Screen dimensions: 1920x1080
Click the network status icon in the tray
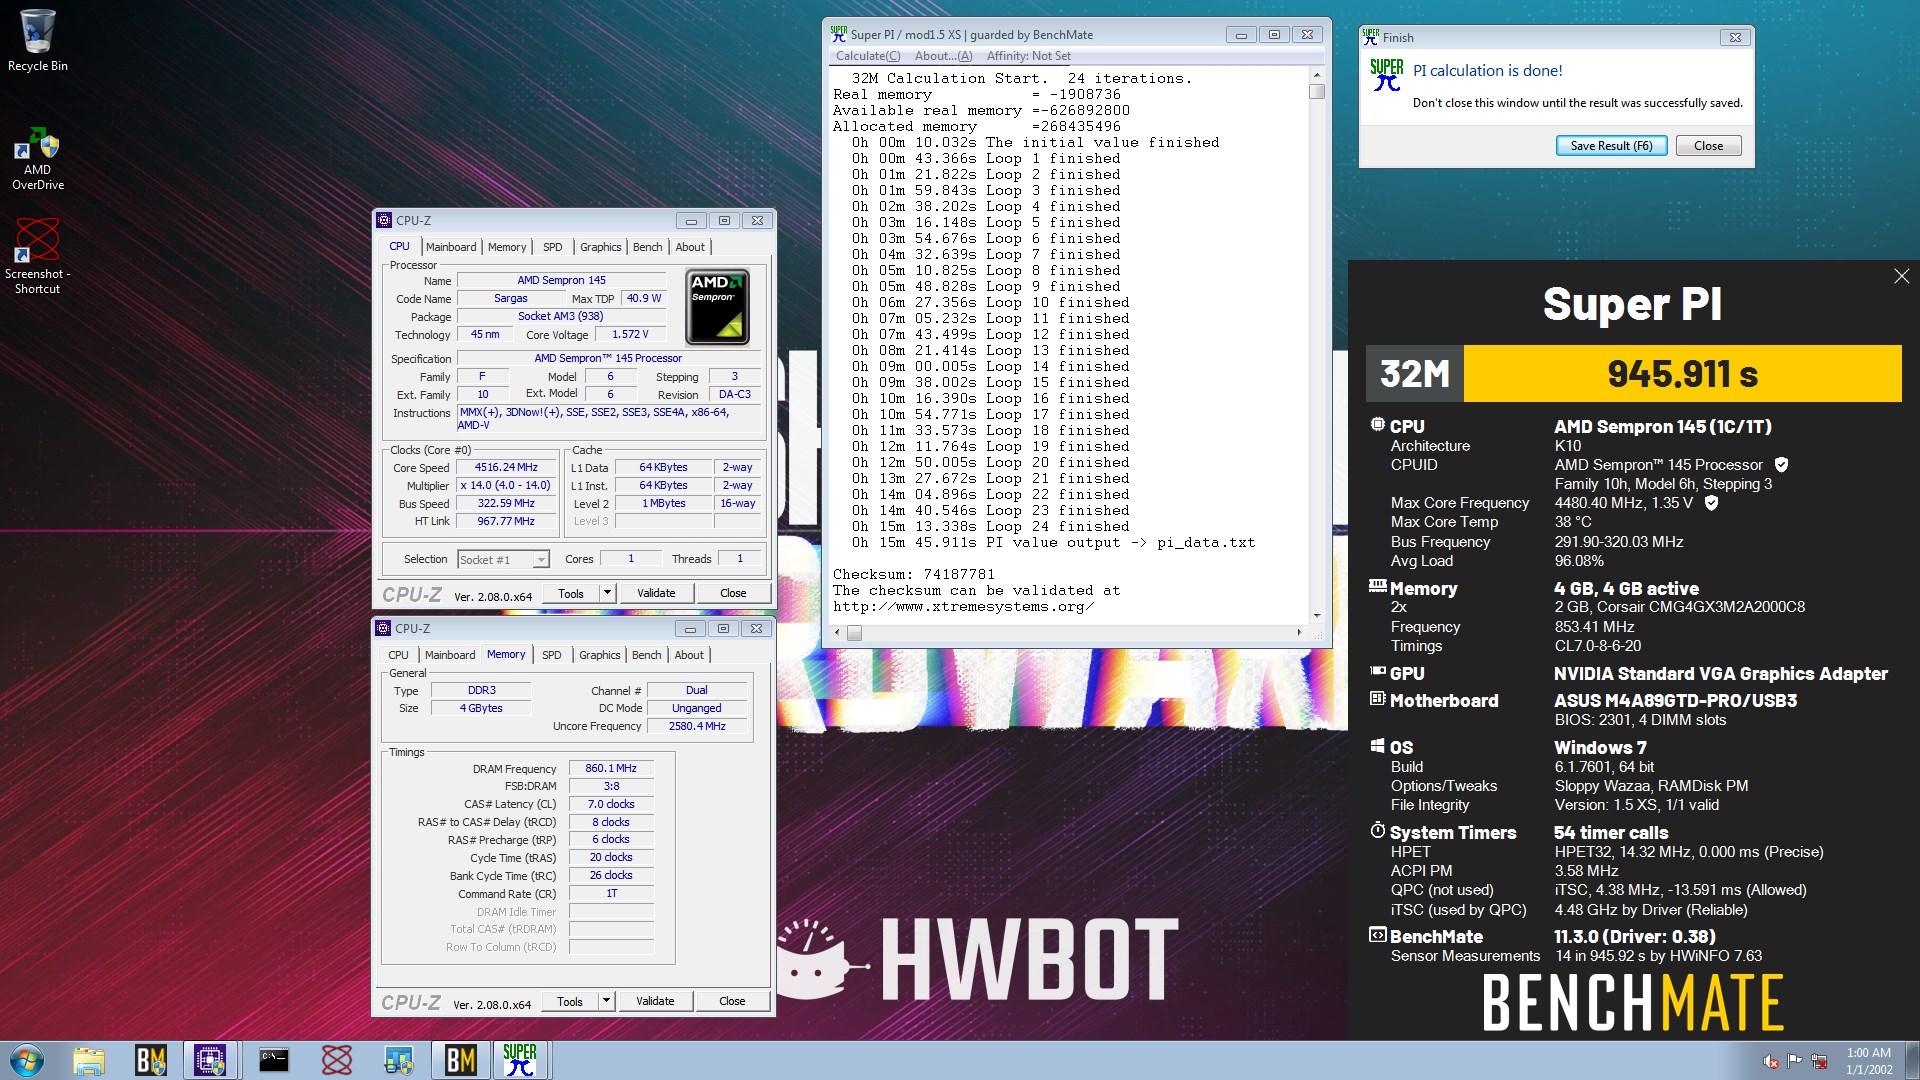pyautogui.click(x=1819, y=1061)
